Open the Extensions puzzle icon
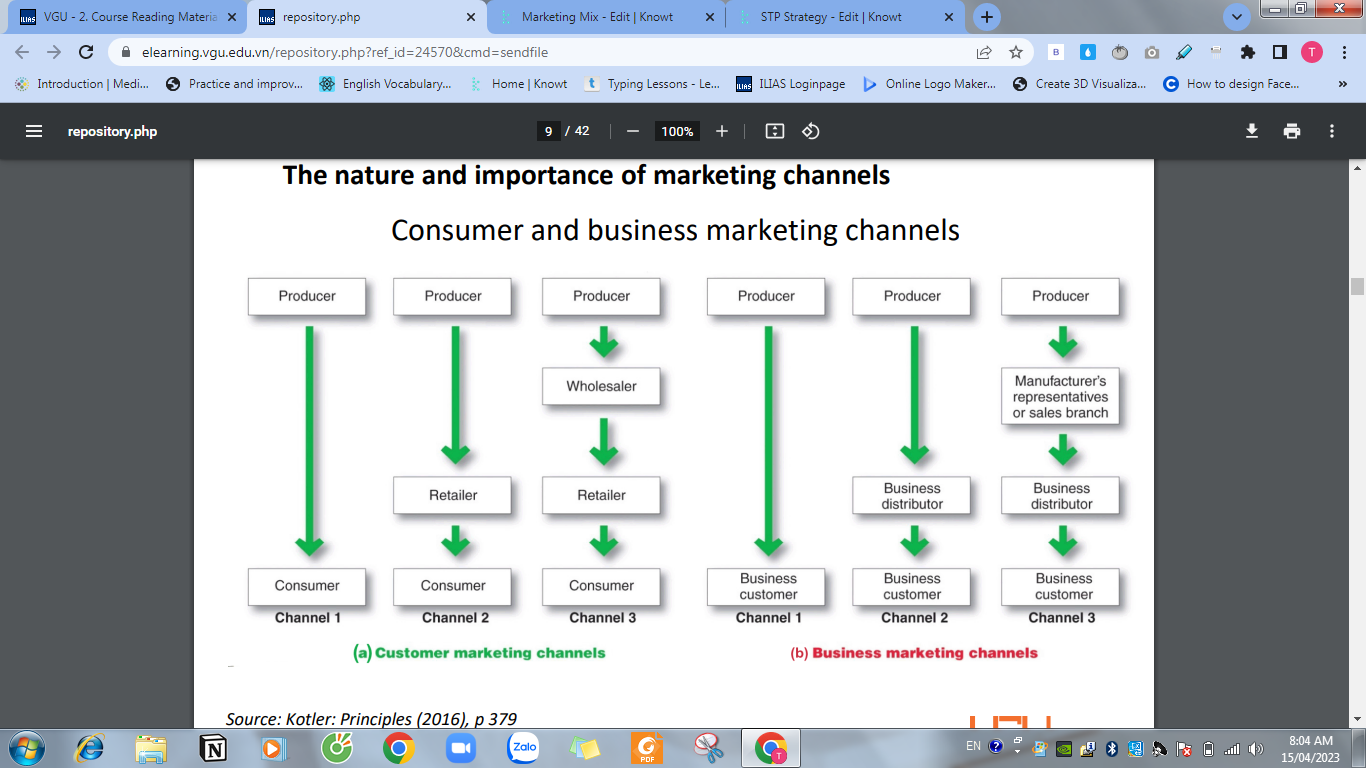Viewport: 1366px width, 768px height. (1247, 52)
